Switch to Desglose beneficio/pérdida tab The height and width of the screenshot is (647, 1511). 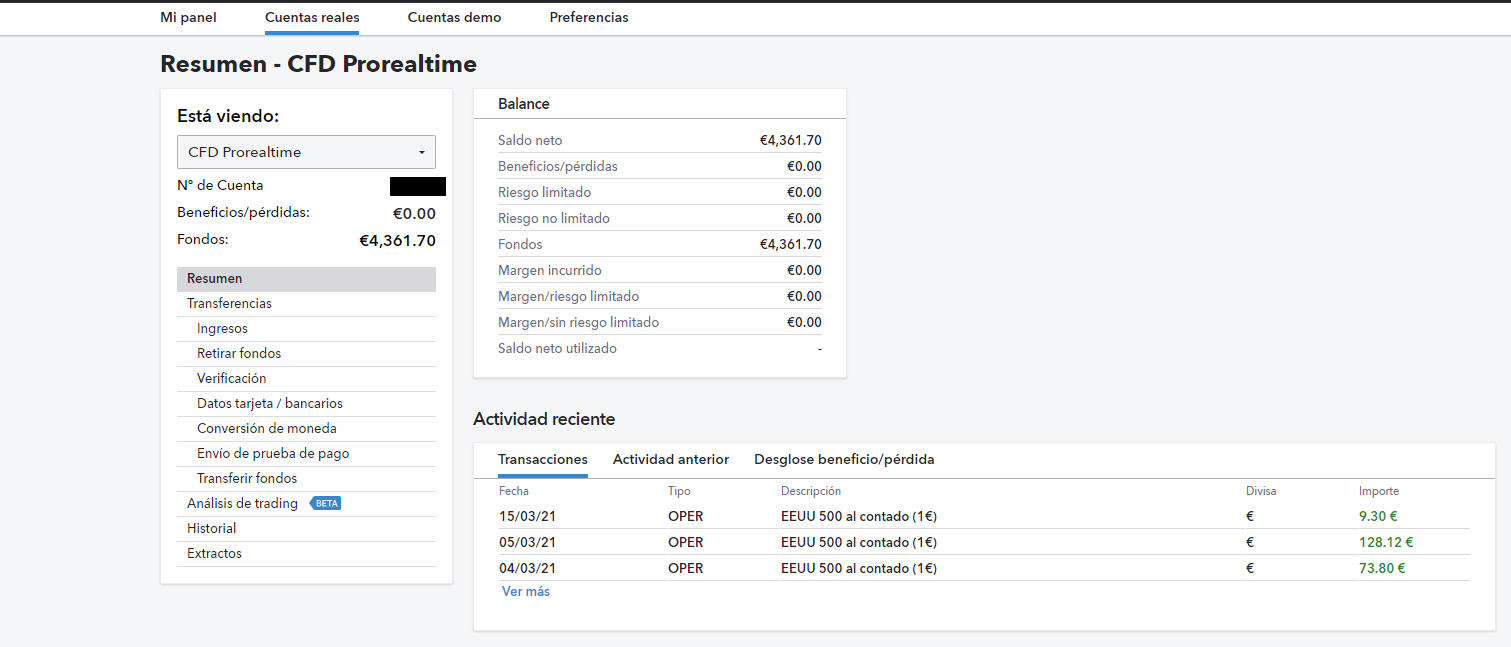pyautogui.click(x=844, y=460)
